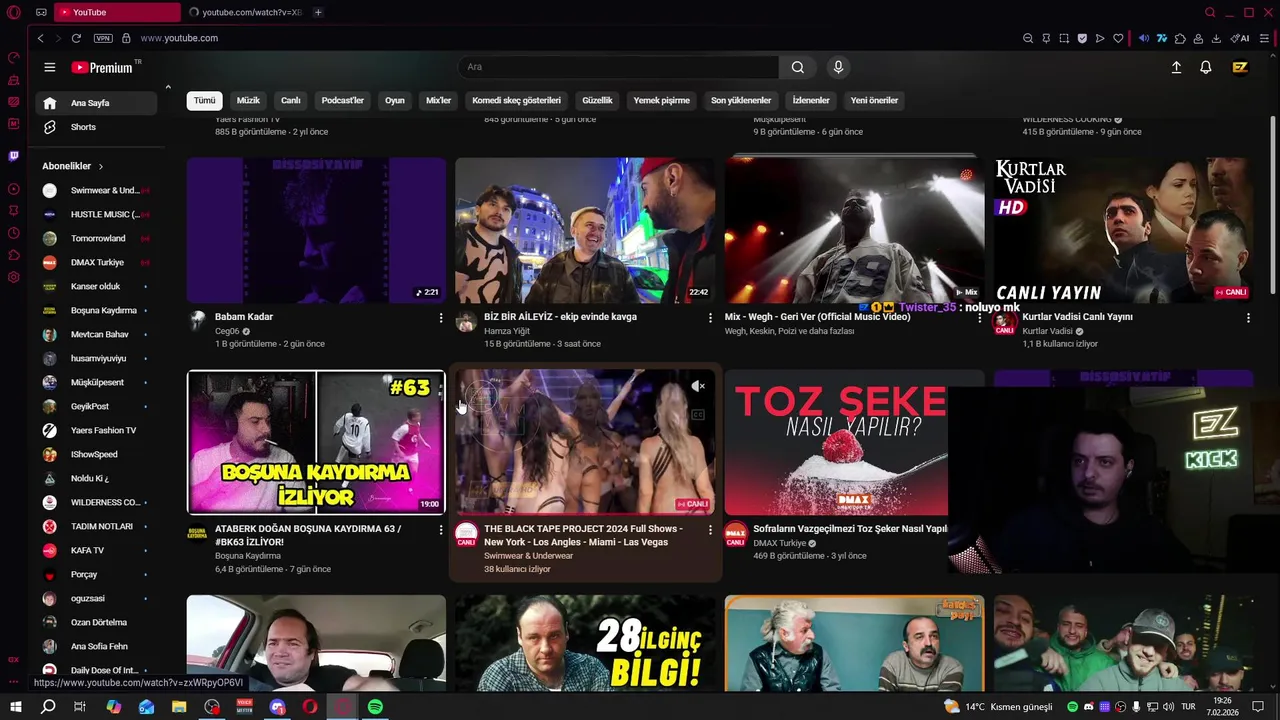Mute tab audio speaker icon in toolbar
Screen dimensions: 1280x720
(1144, 38)
